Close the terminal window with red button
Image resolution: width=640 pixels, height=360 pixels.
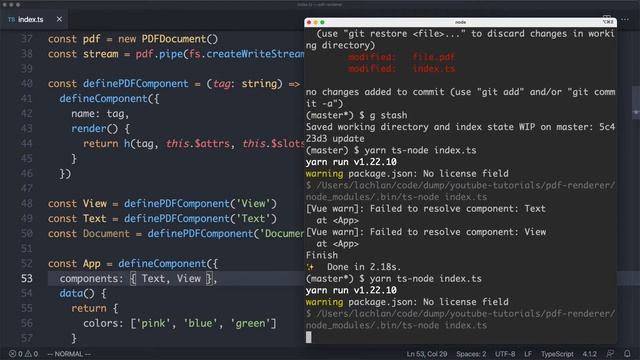tap(309, 22)
